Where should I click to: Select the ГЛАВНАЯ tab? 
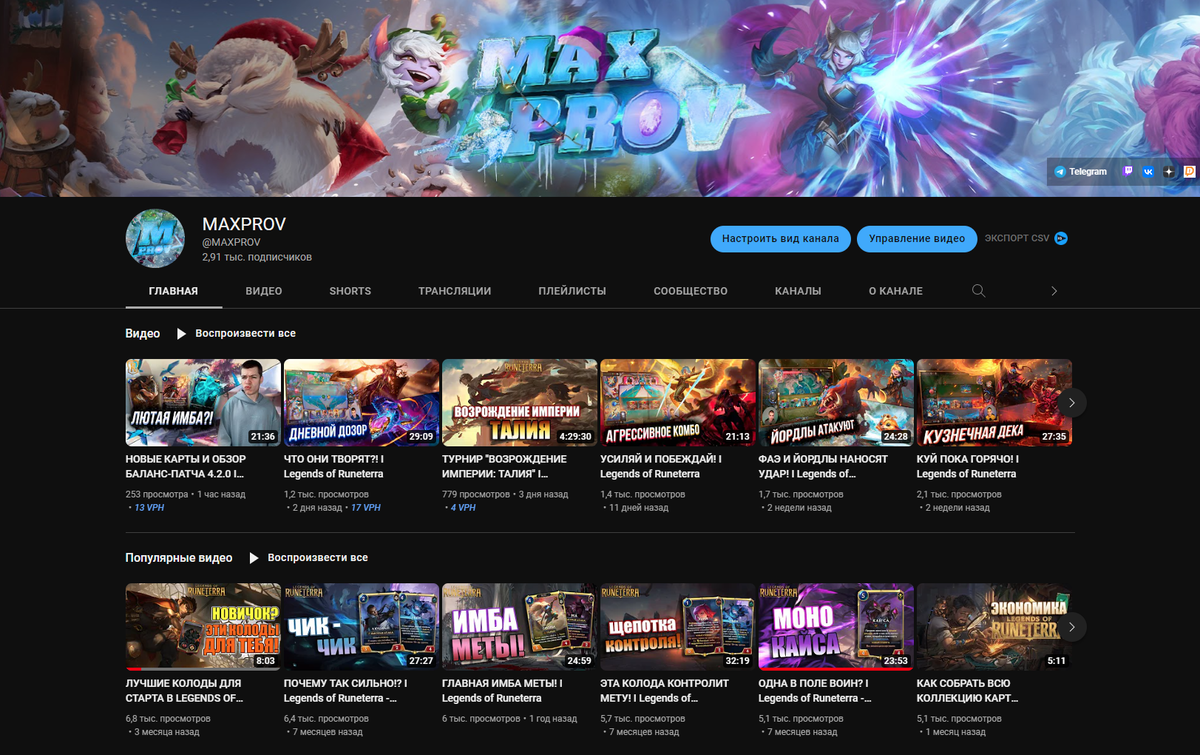173,291
